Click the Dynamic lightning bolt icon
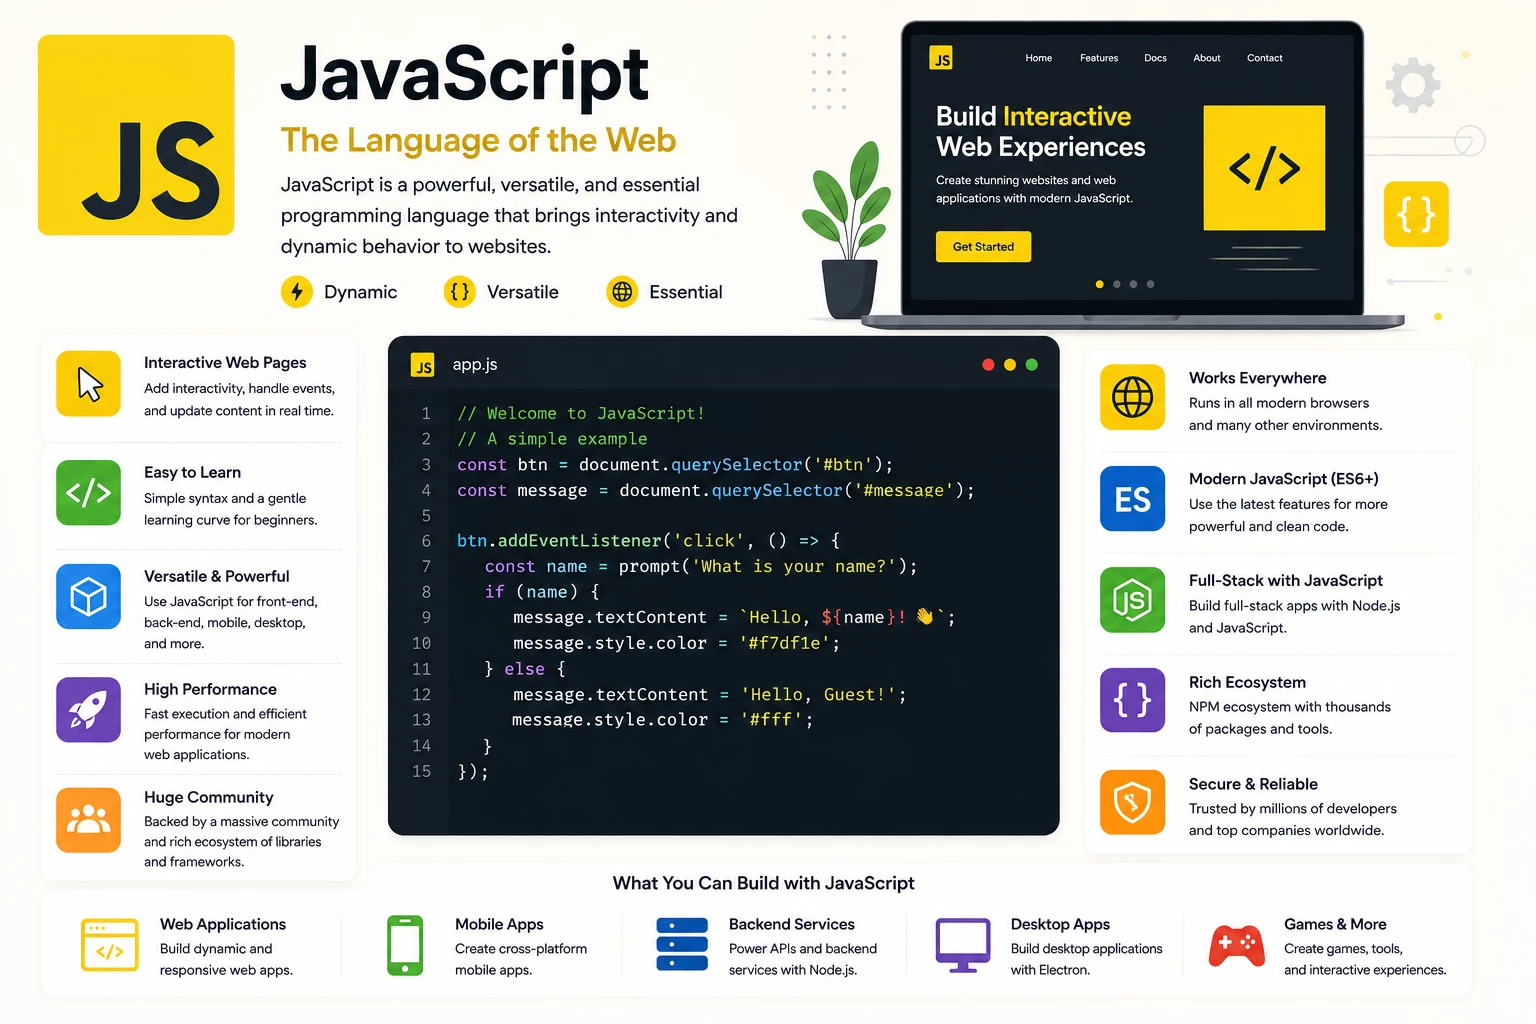The width and height of the screenshot is (1536, 1024). (x=297, y=292)
